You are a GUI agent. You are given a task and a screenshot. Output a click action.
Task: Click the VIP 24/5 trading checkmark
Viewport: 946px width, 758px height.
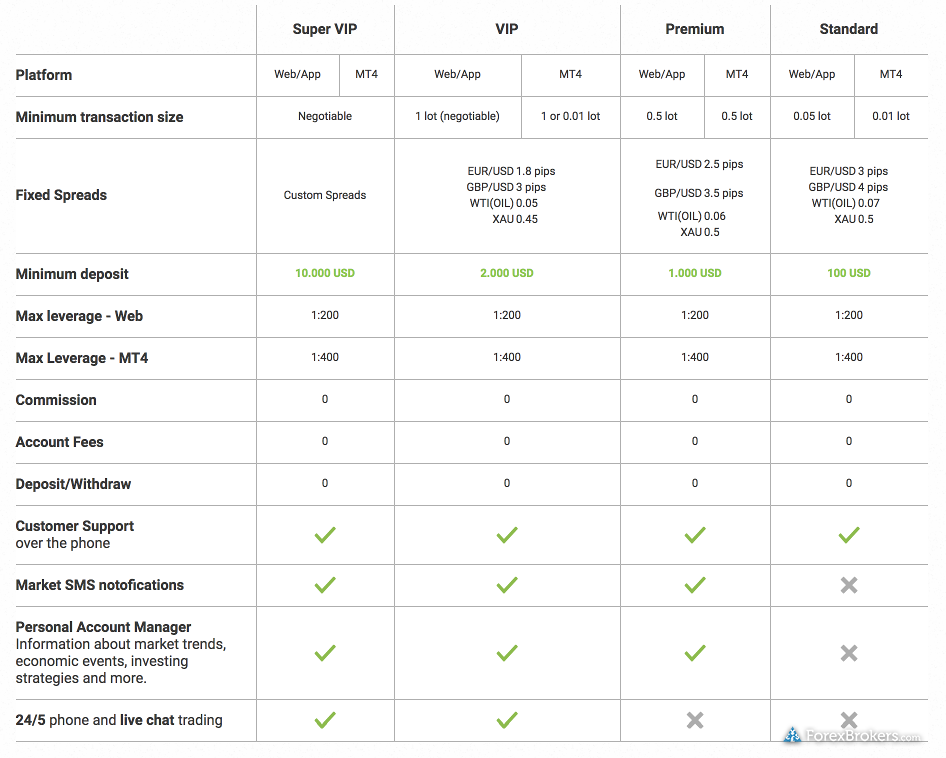click(x=507, y=720)
